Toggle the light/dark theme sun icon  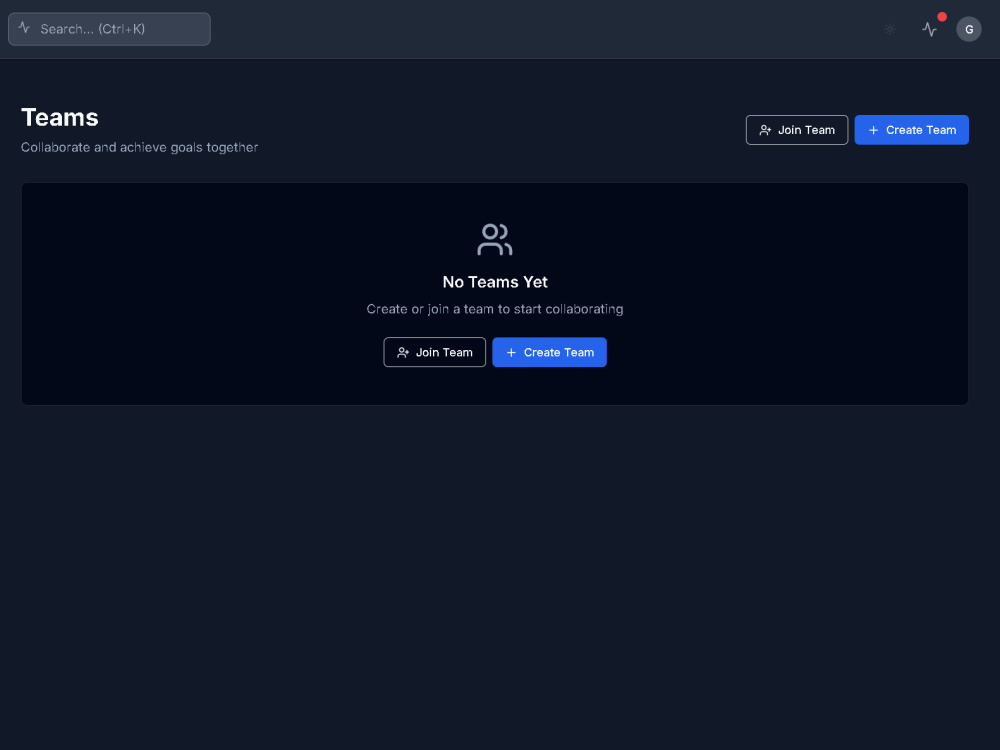pyautogui.click(x=890, y=29)
